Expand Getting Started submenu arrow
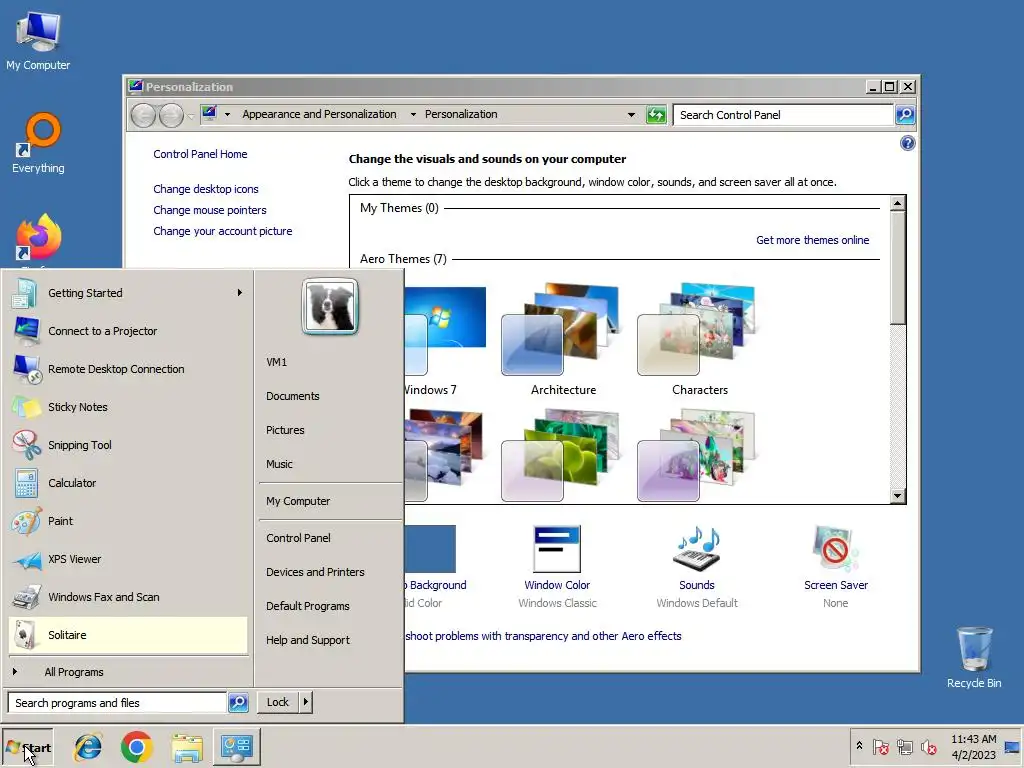 pyautogui.click(x=240, y=293)
